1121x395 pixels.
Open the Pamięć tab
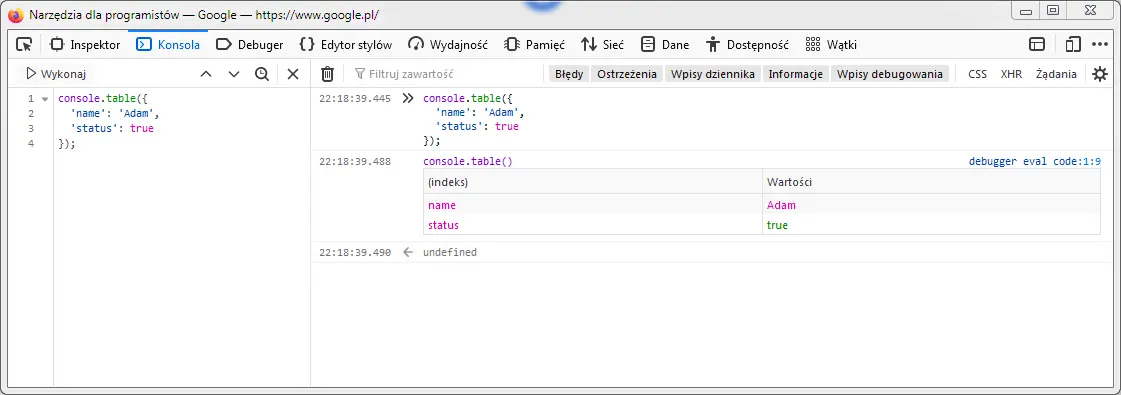[x=534, y=44]
